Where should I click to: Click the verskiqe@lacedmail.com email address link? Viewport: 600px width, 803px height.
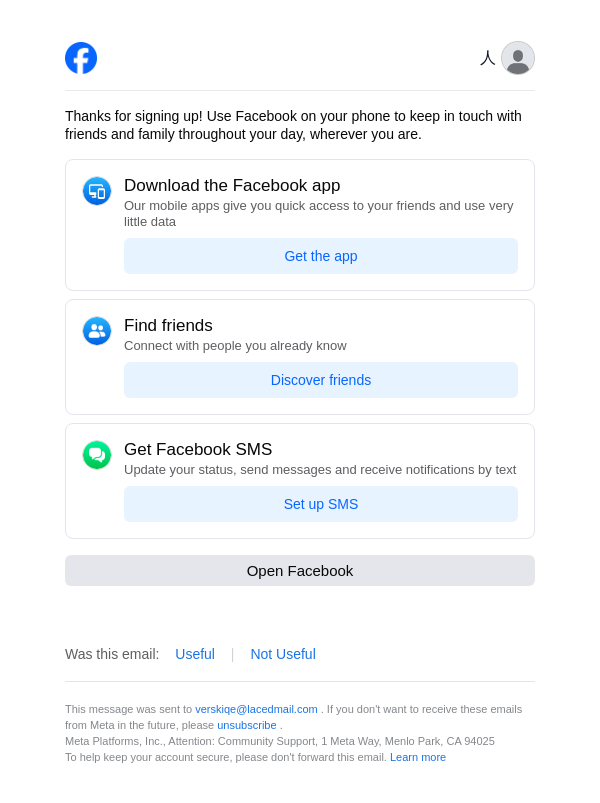[256, 709]
